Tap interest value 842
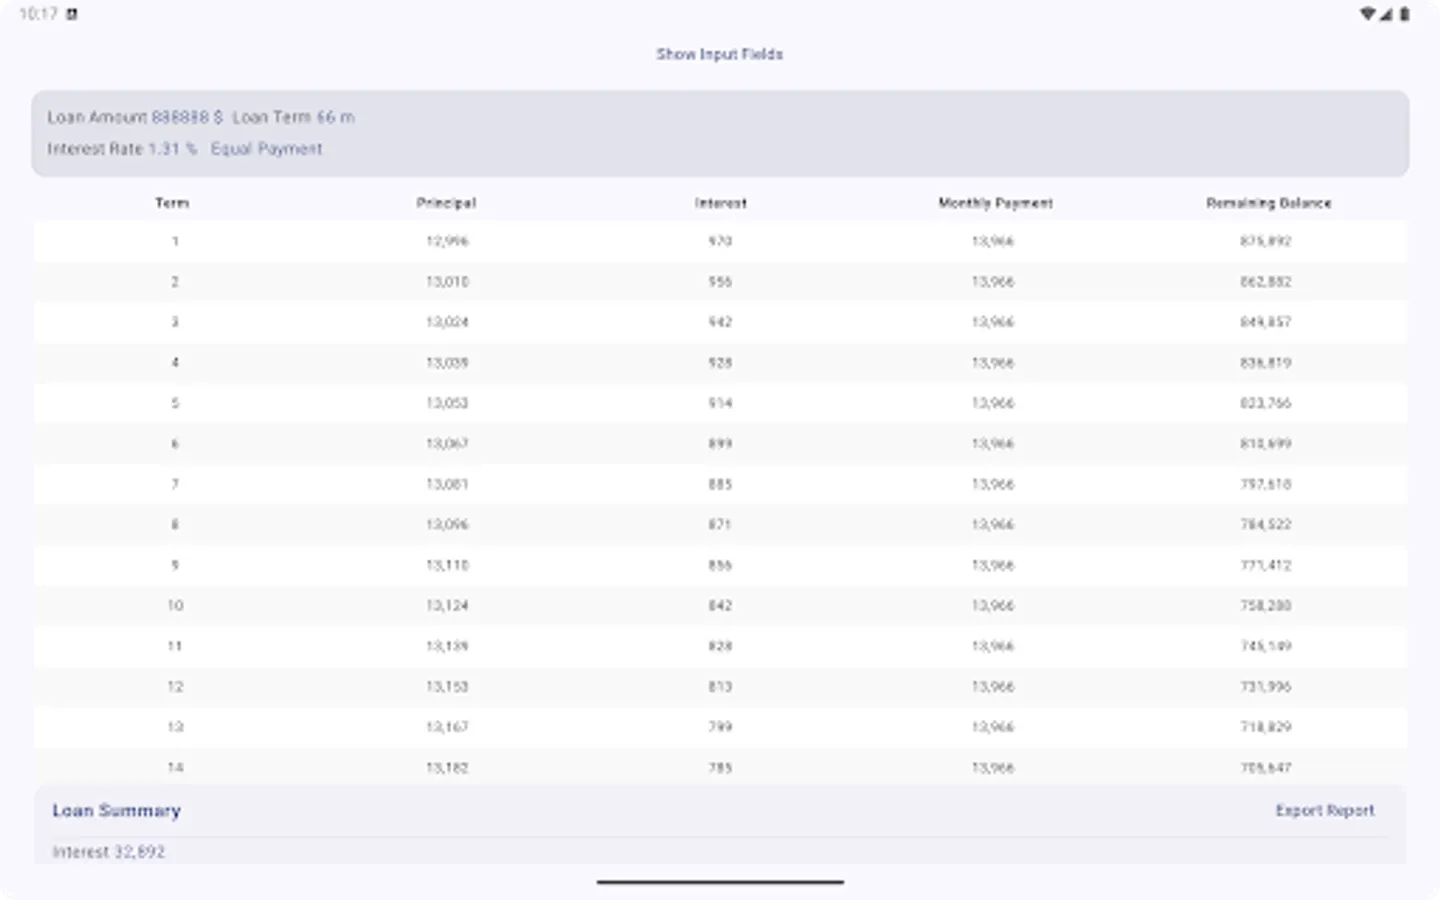The width and height of the screenshot is (1440, 900). coord(720,606)
